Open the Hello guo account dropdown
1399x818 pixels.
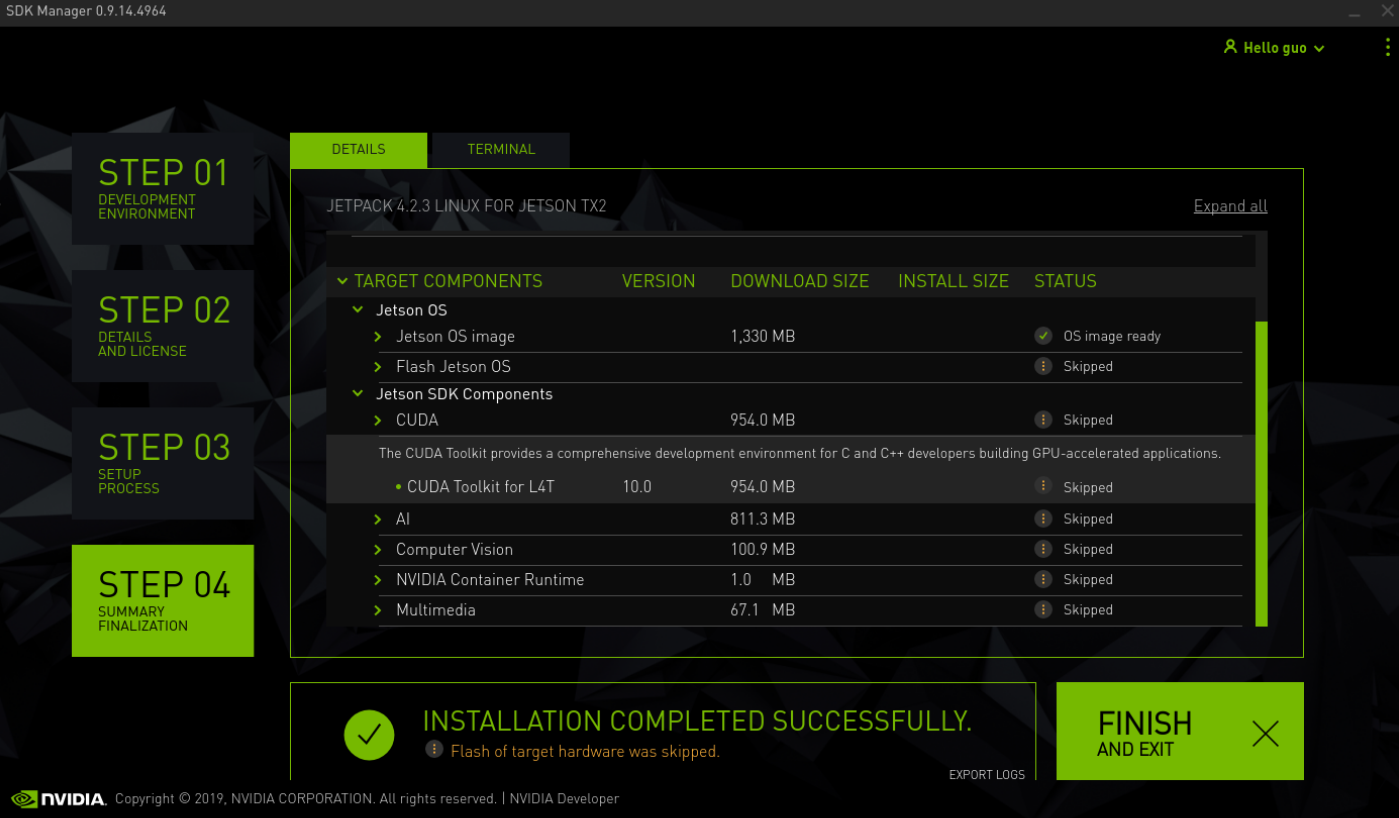pos(1274,47)
